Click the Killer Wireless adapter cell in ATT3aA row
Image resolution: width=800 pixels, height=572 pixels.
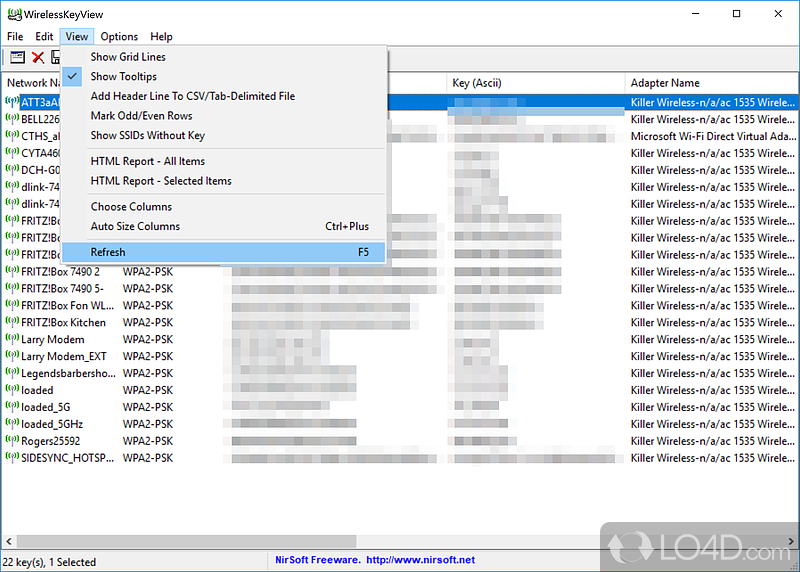click(x=712, y=103)
